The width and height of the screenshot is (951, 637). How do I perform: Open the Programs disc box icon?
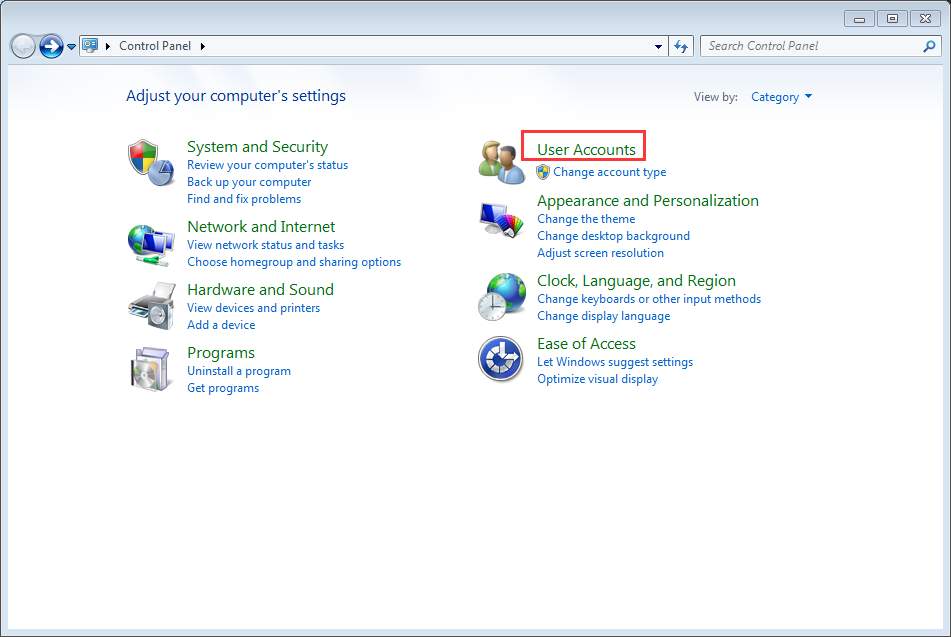pyautogui.click(x=151, y=369)
